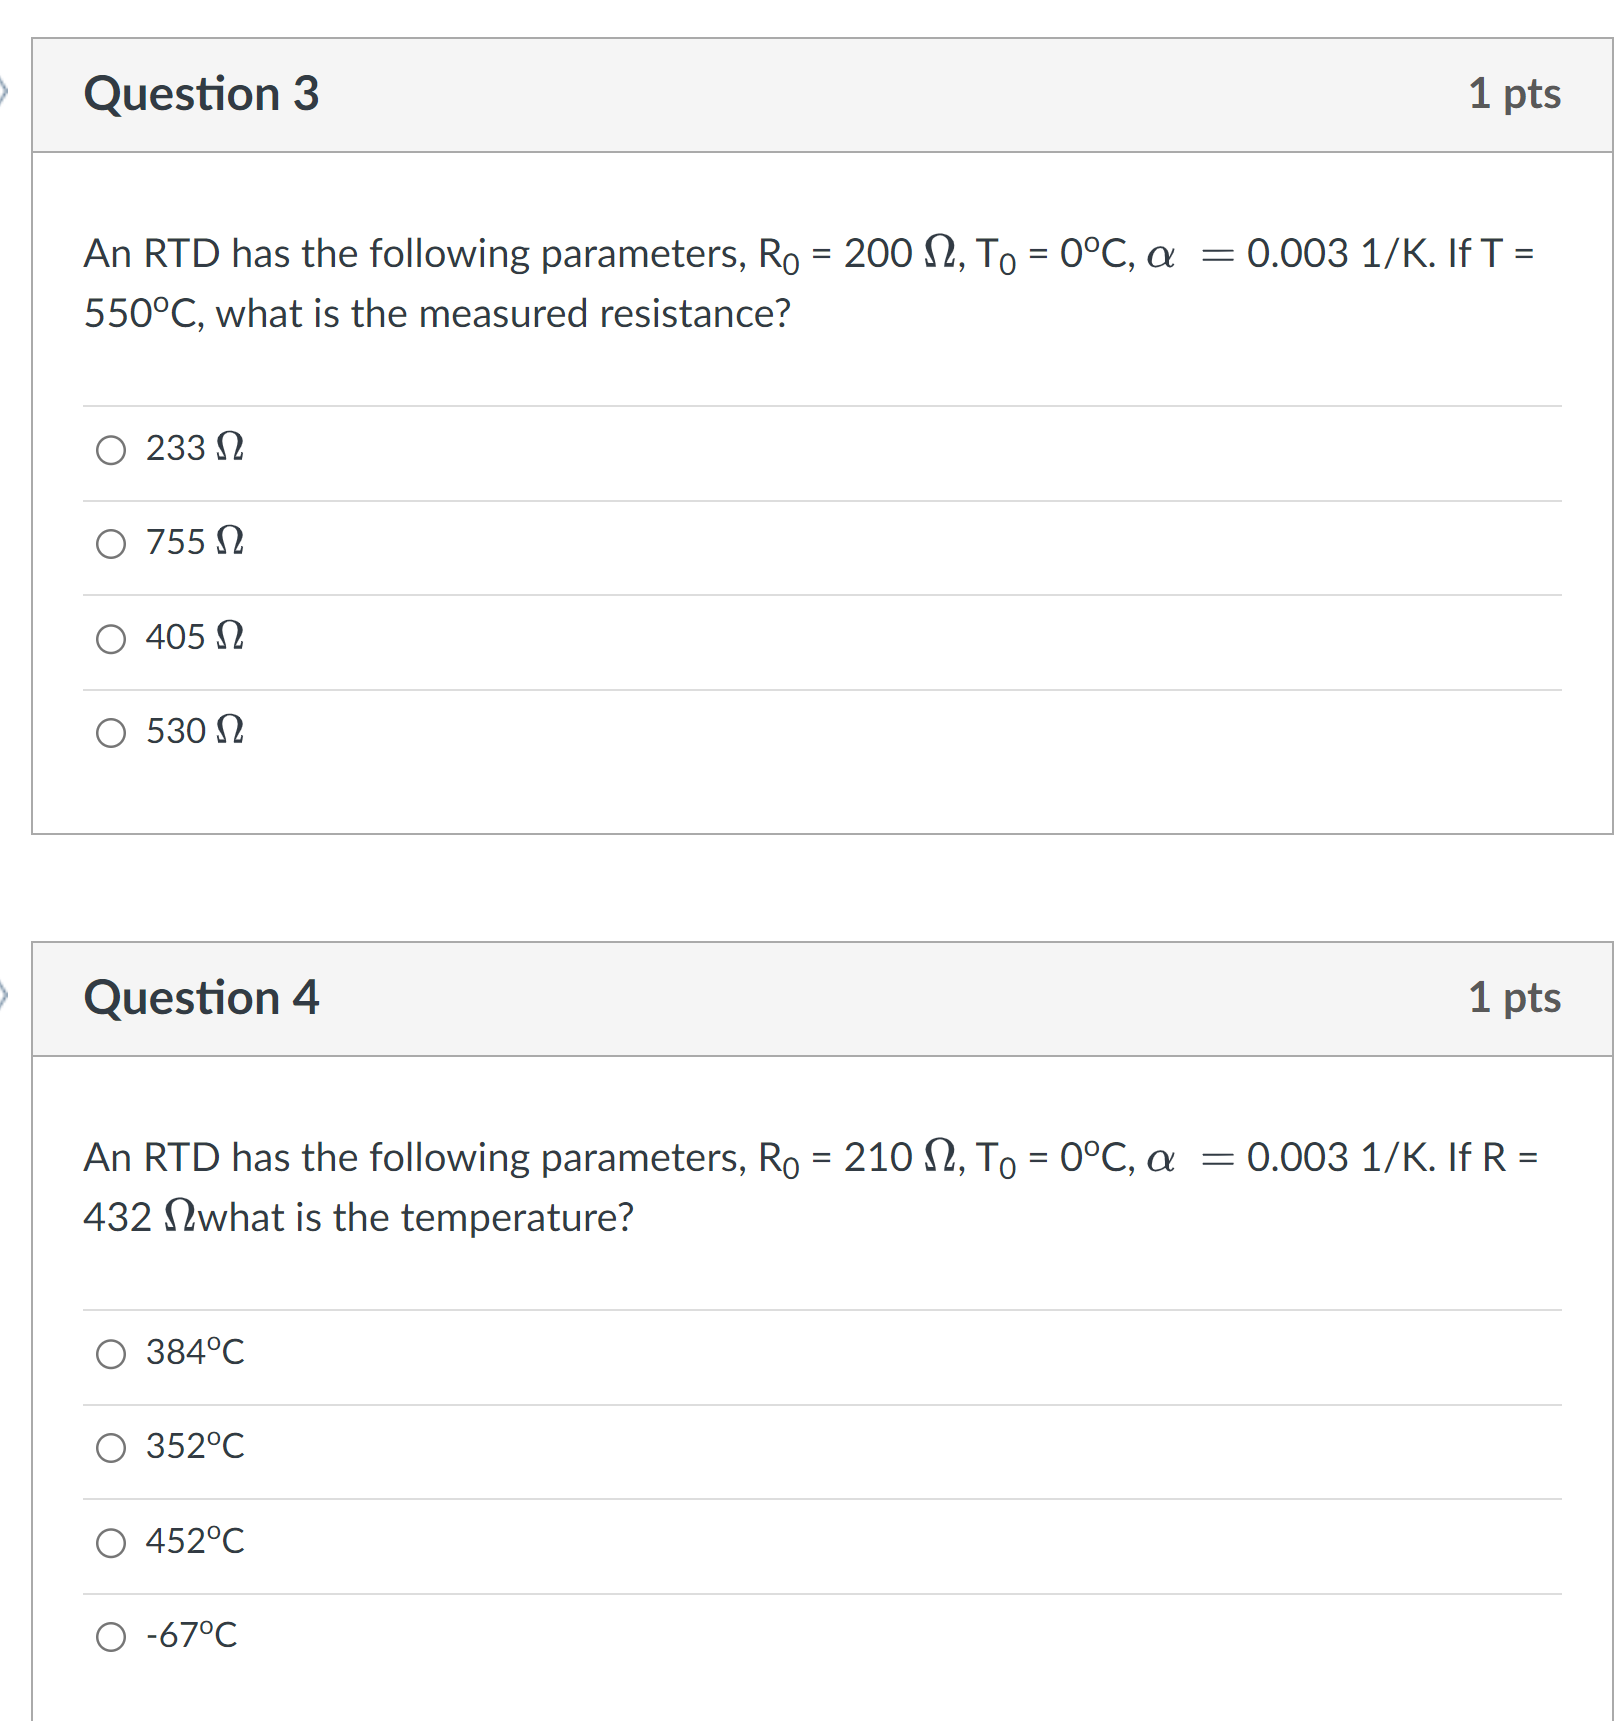Image resolution: width=1624 pixels, height=1721 pixels.
Task: Click the Question 3 header
Action: [x=202, y=93]
